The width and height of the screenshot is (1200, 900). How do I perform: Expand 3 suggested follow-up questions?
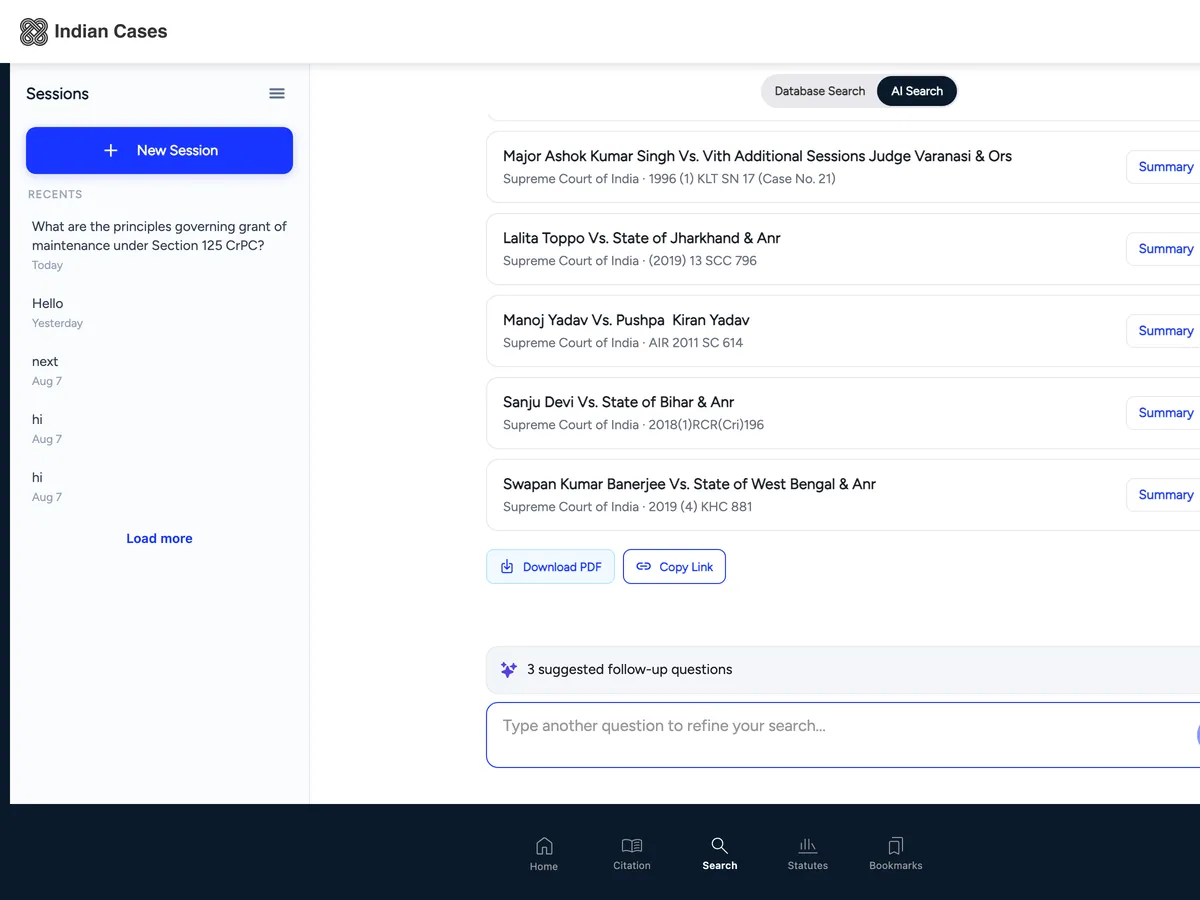point(843,670)
